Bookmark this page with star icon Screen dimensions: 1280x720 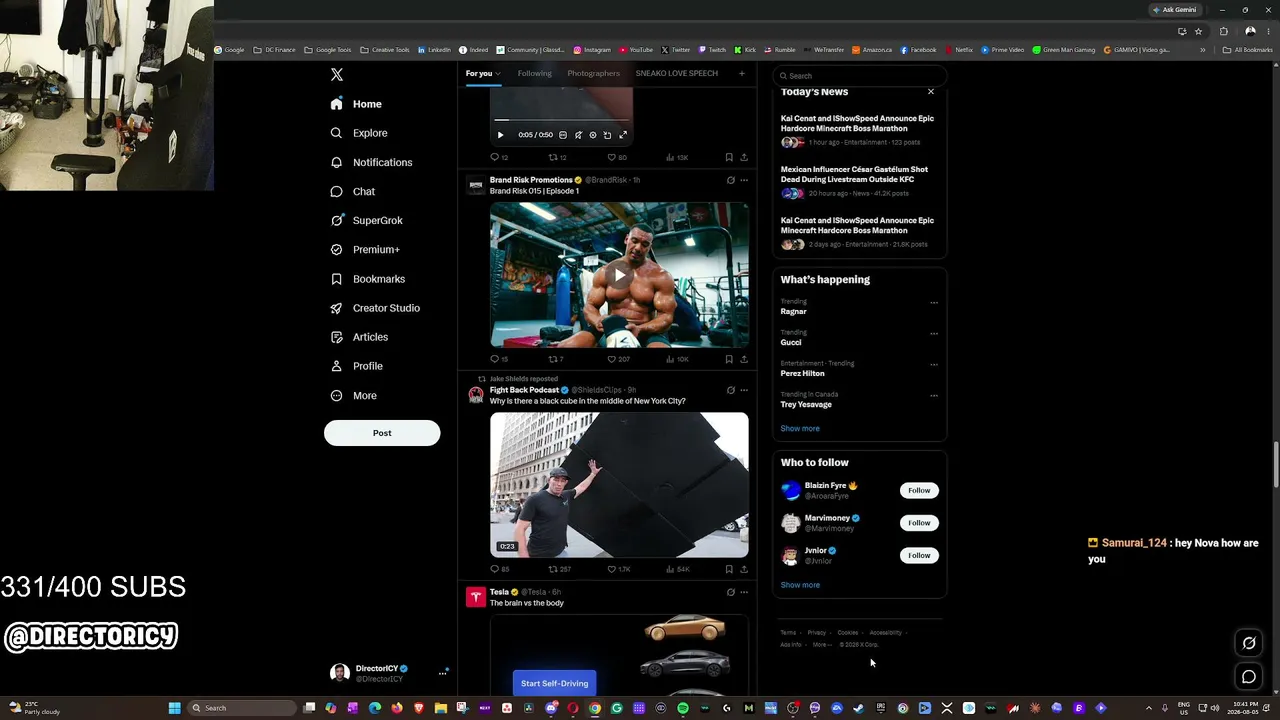(1198, 31)
